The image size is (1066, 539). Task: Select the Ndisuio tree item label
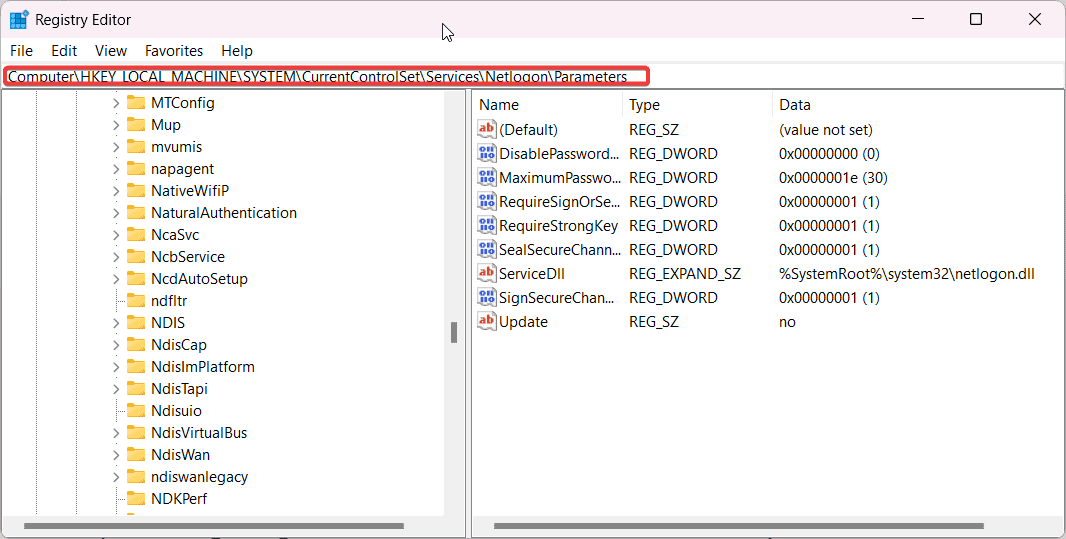click(177, 411)
